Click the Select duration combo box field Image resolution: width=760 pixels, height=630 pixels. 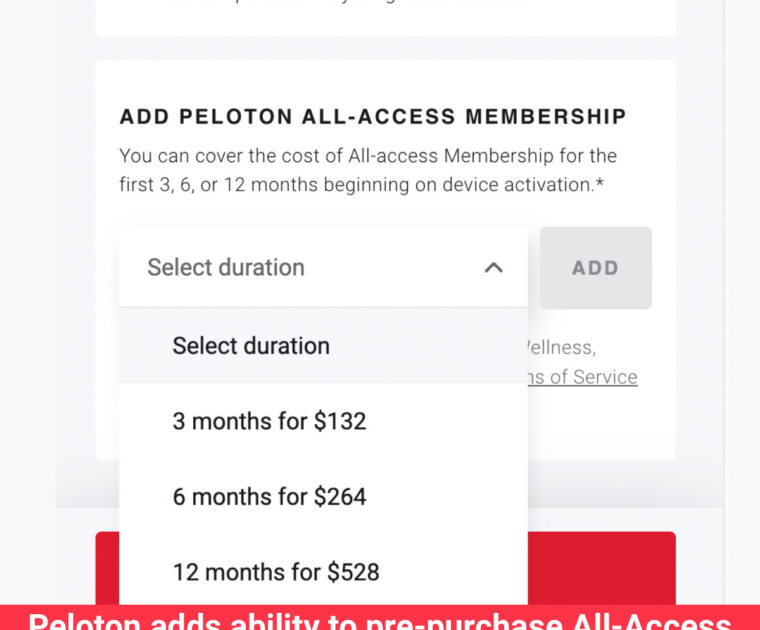pos(300,267)
